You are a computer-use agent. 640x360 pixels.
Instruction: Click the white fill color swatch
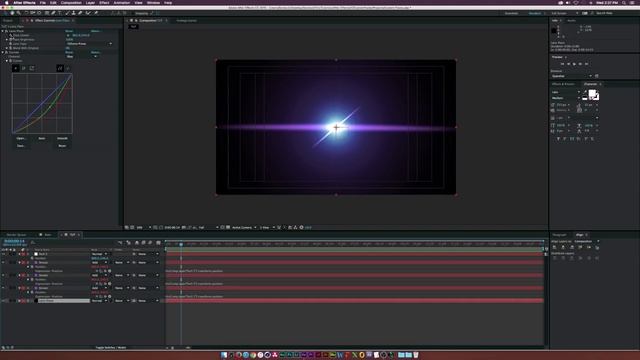click(x=592, y=93)
